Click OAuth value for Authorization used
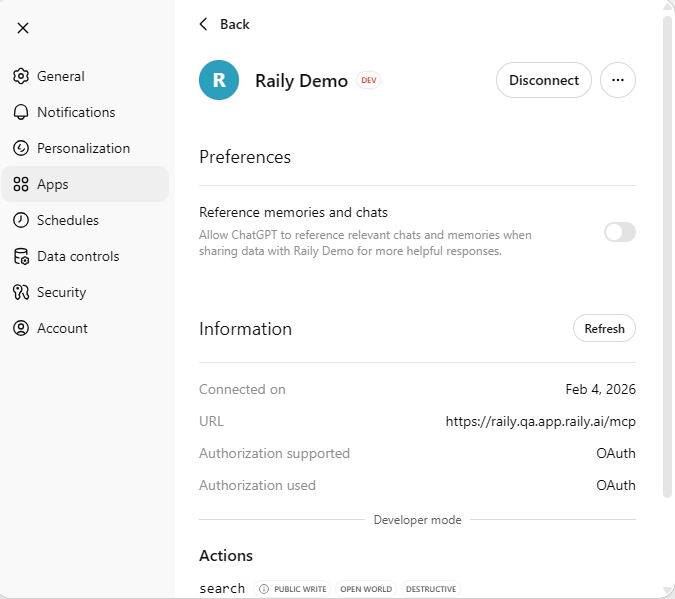 (x=616, y=485)
